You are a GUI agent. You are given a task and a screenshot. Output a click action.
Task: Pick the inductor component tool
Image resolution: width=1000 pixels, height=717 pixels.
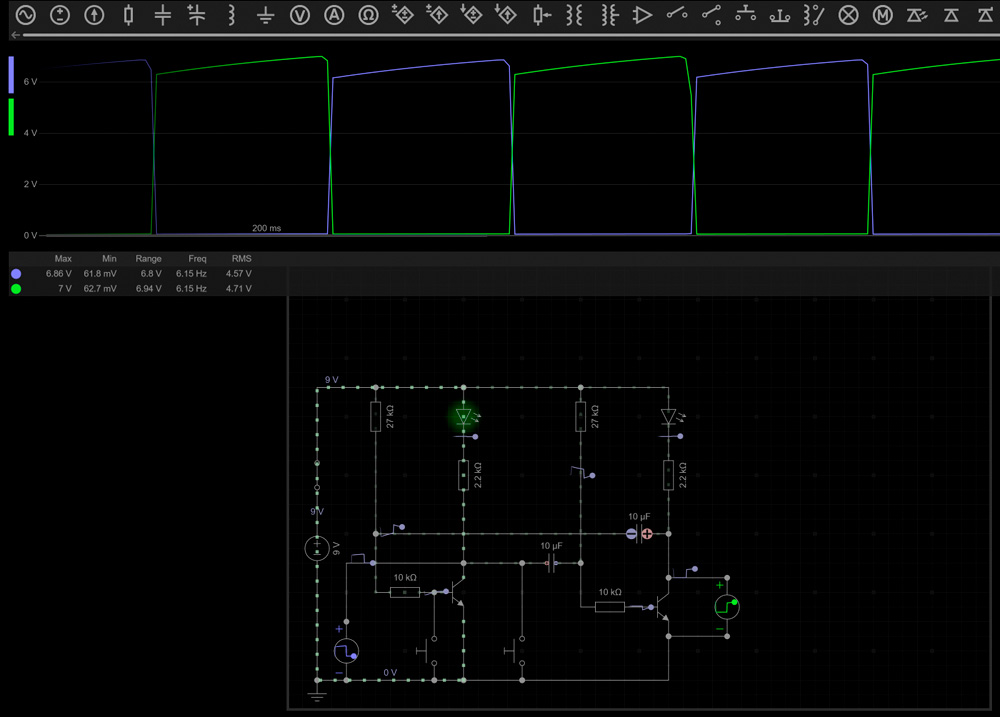232,15
